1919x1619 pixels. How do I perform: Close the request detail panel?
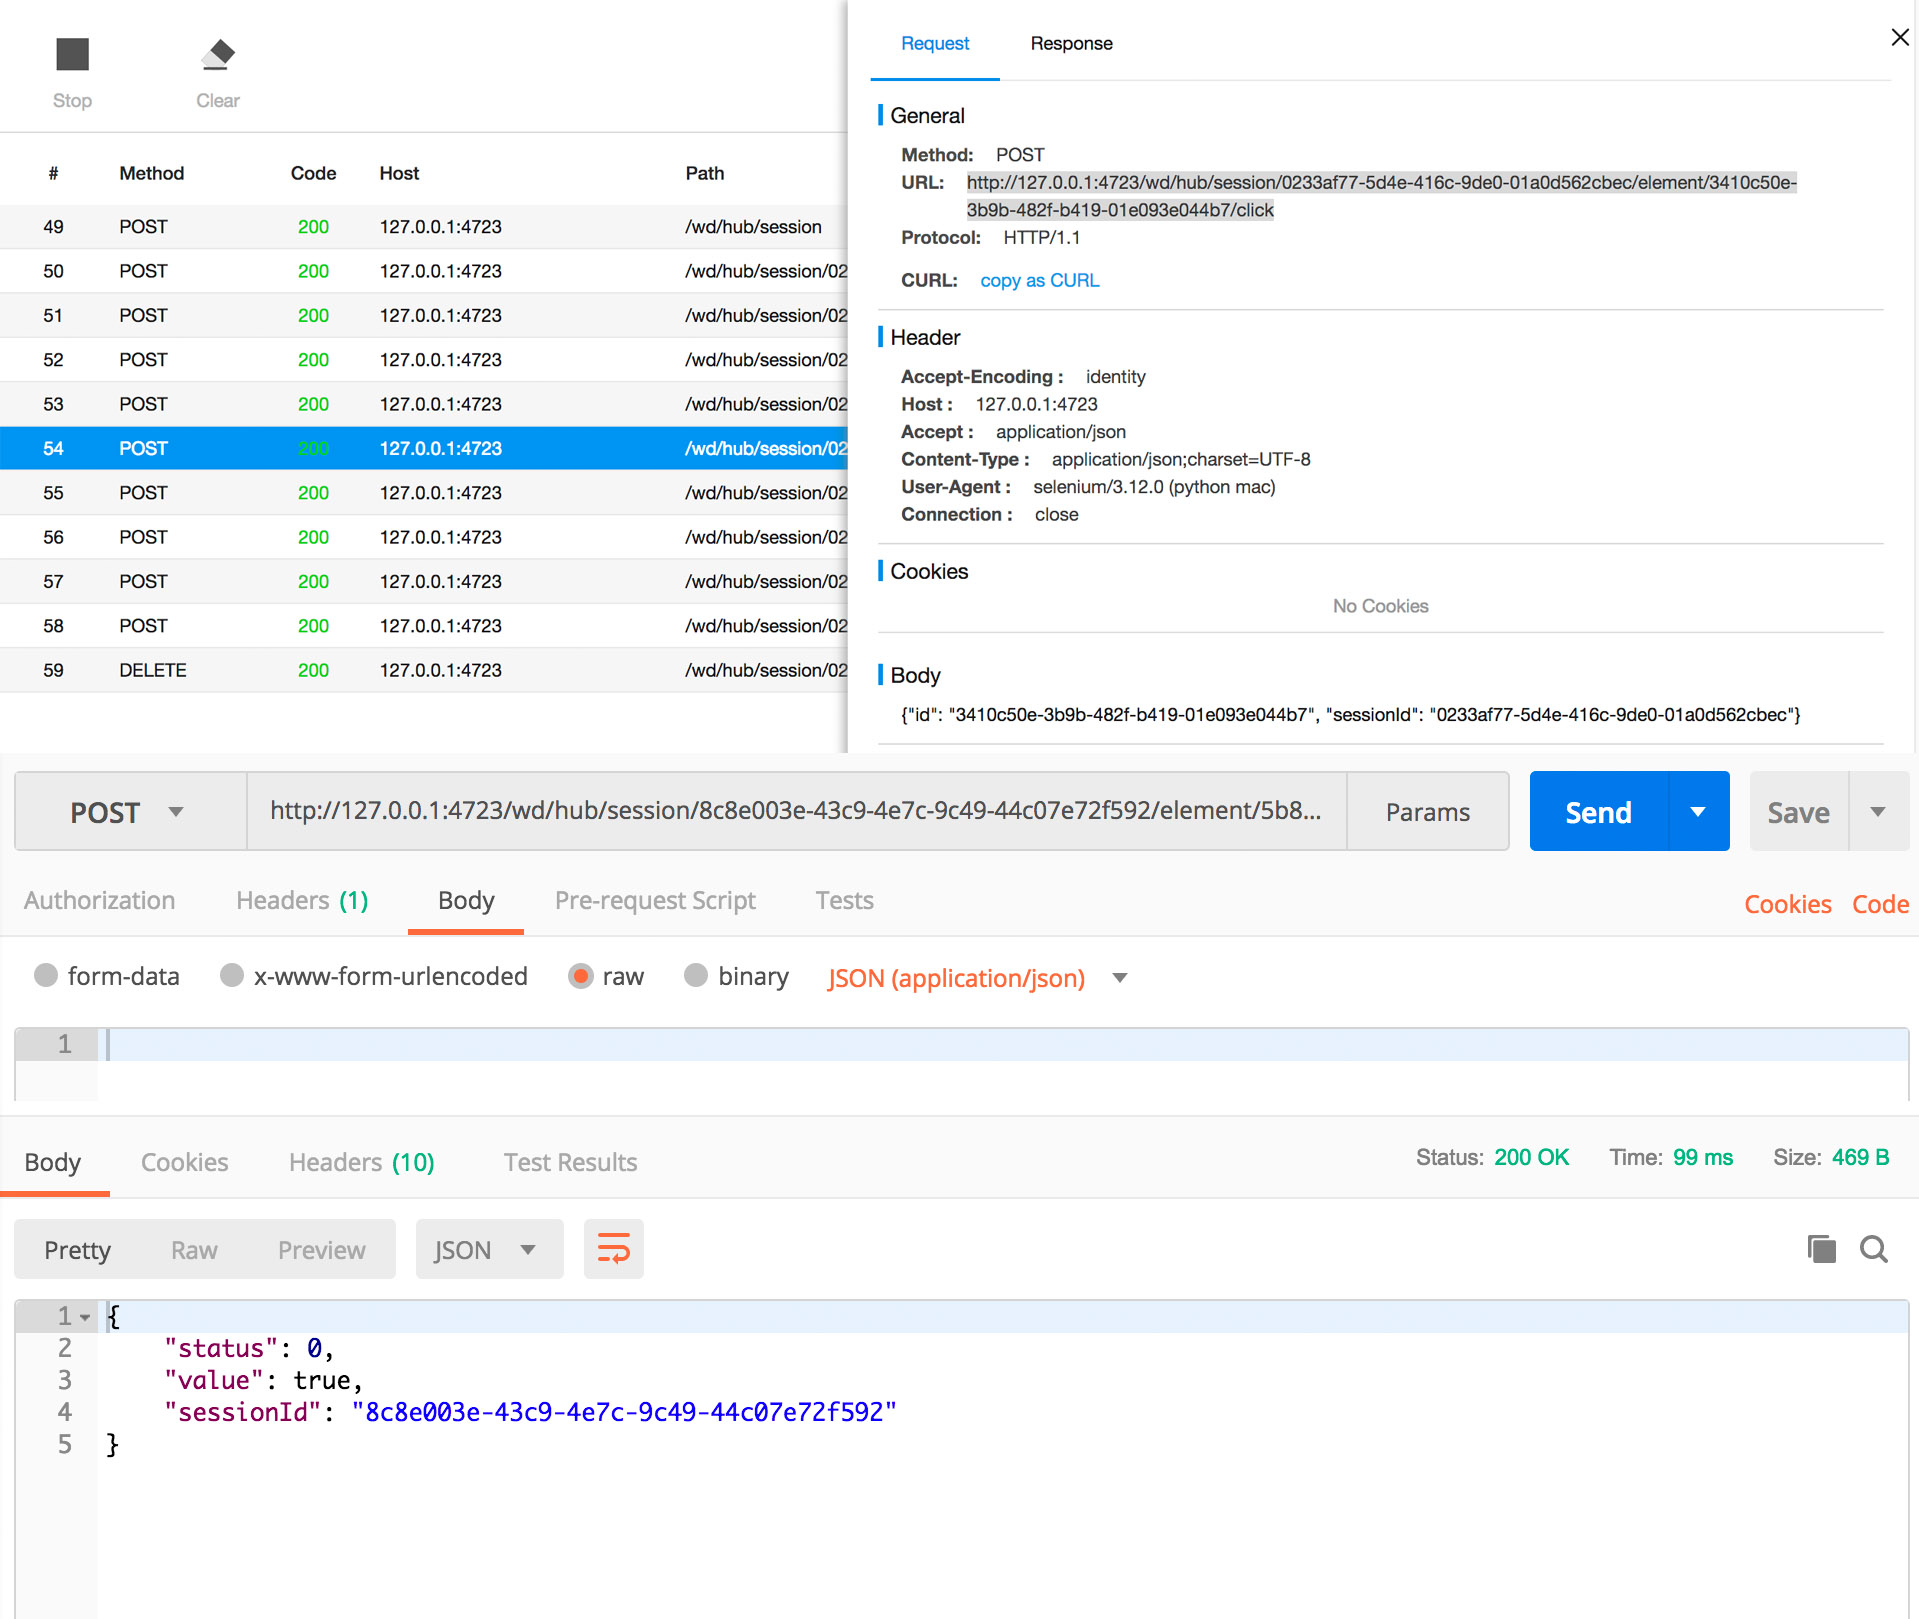(1900, 37)
